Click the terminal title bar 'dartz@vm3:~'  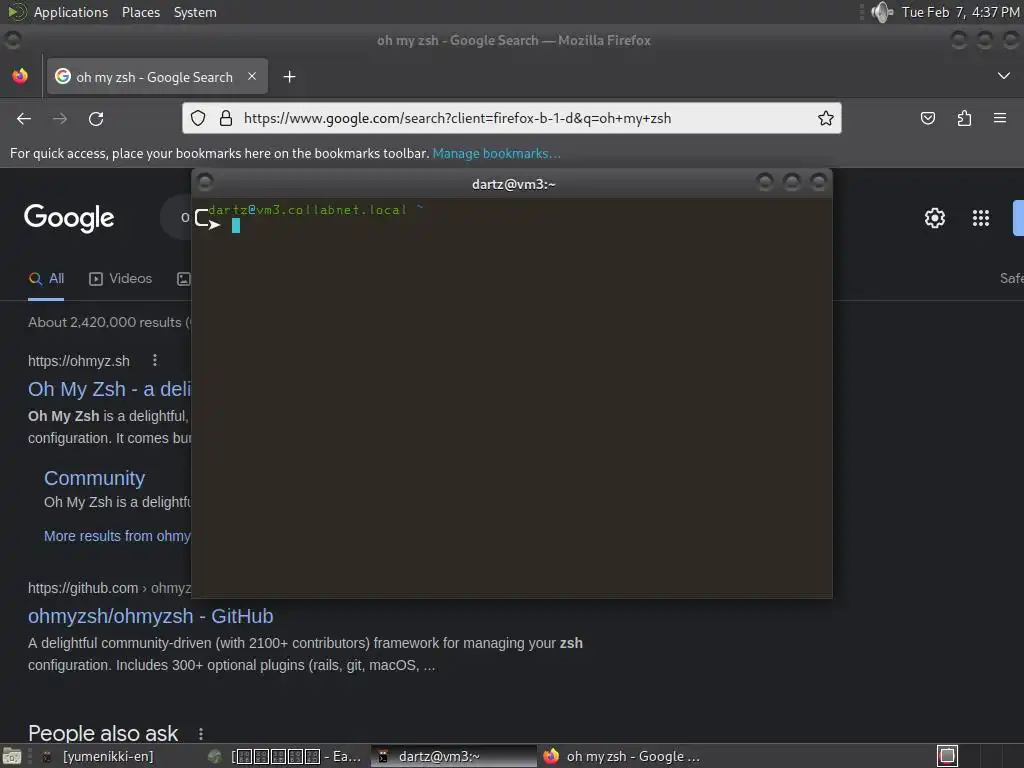point(513,184)
